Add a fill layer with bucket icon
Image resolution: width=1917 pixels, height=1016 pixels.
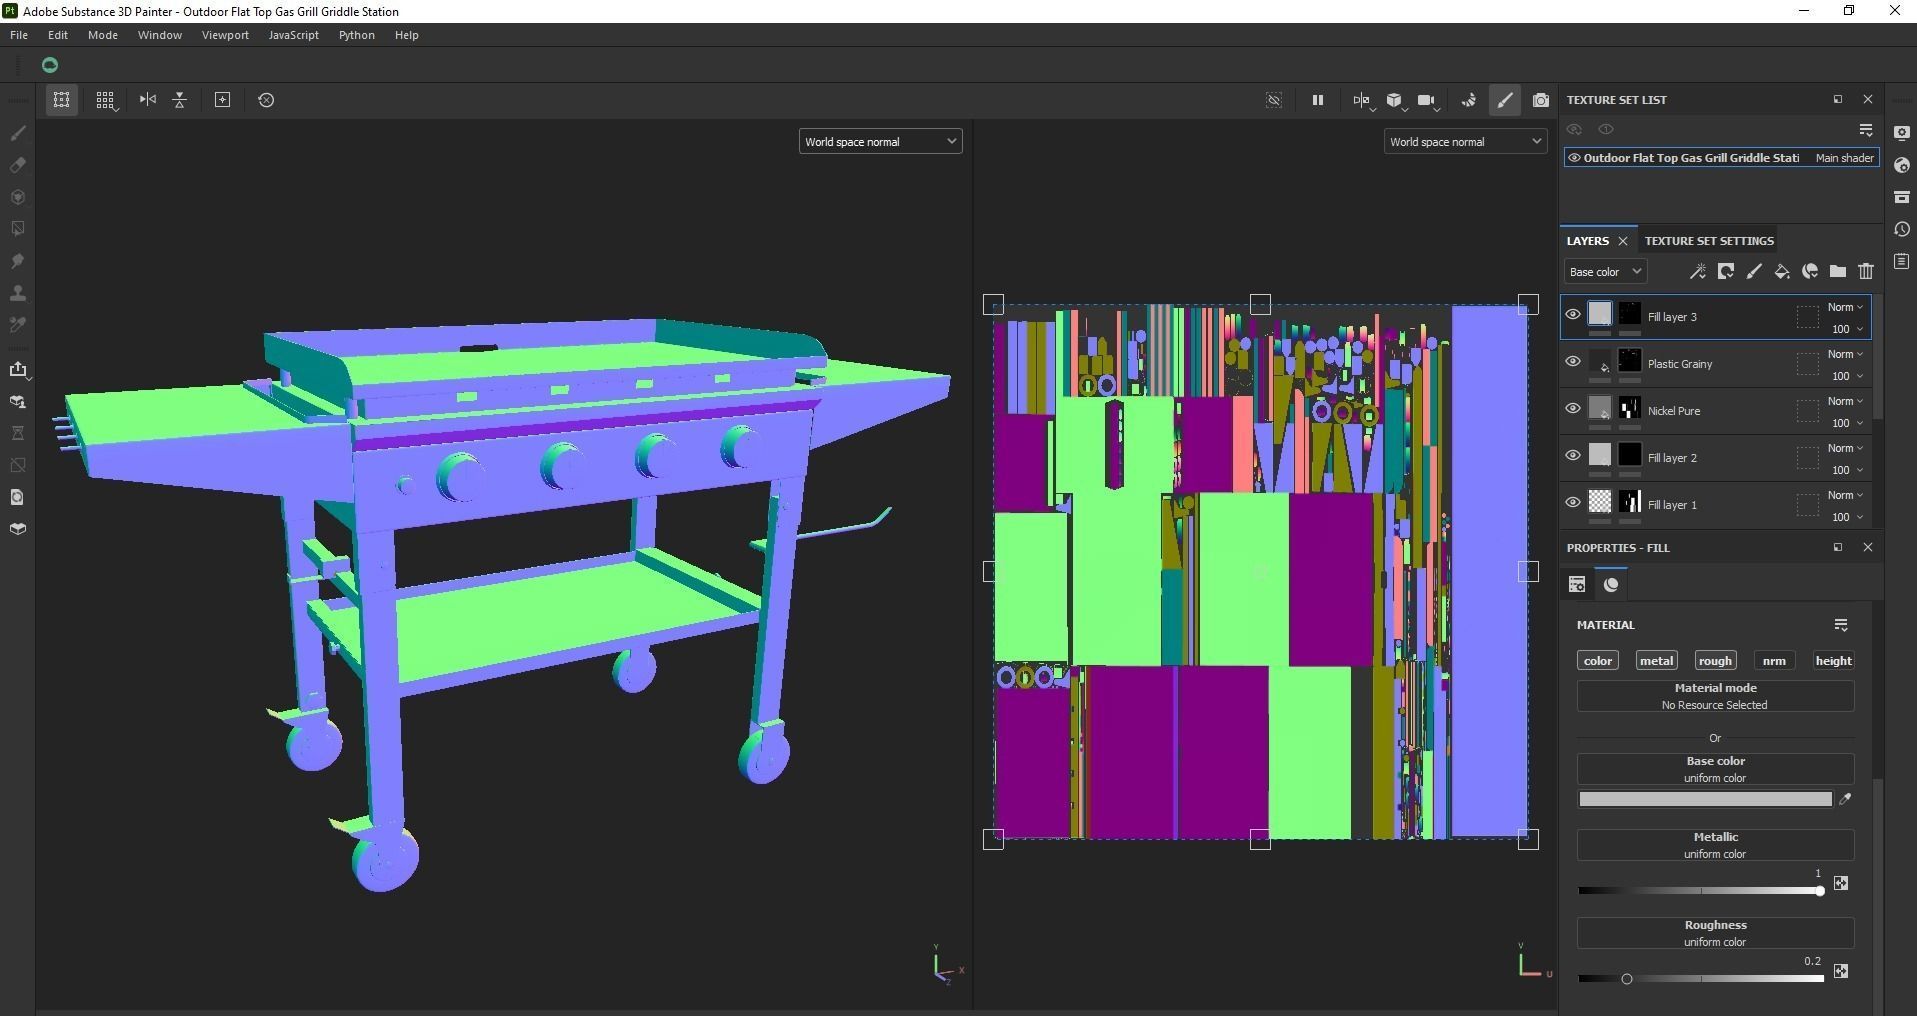(1782, 272)
